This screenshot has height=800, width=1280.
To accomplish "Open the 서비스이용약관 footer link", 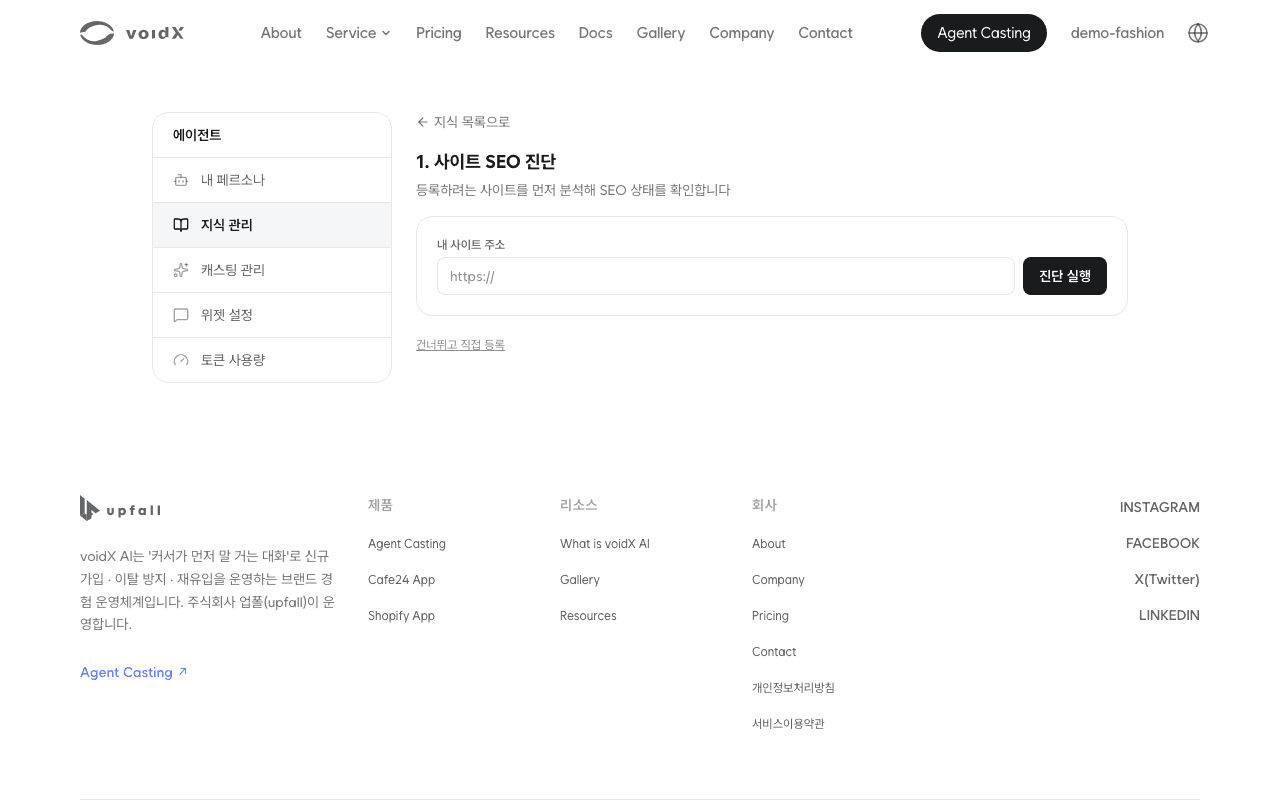I will tap(788, 724).
